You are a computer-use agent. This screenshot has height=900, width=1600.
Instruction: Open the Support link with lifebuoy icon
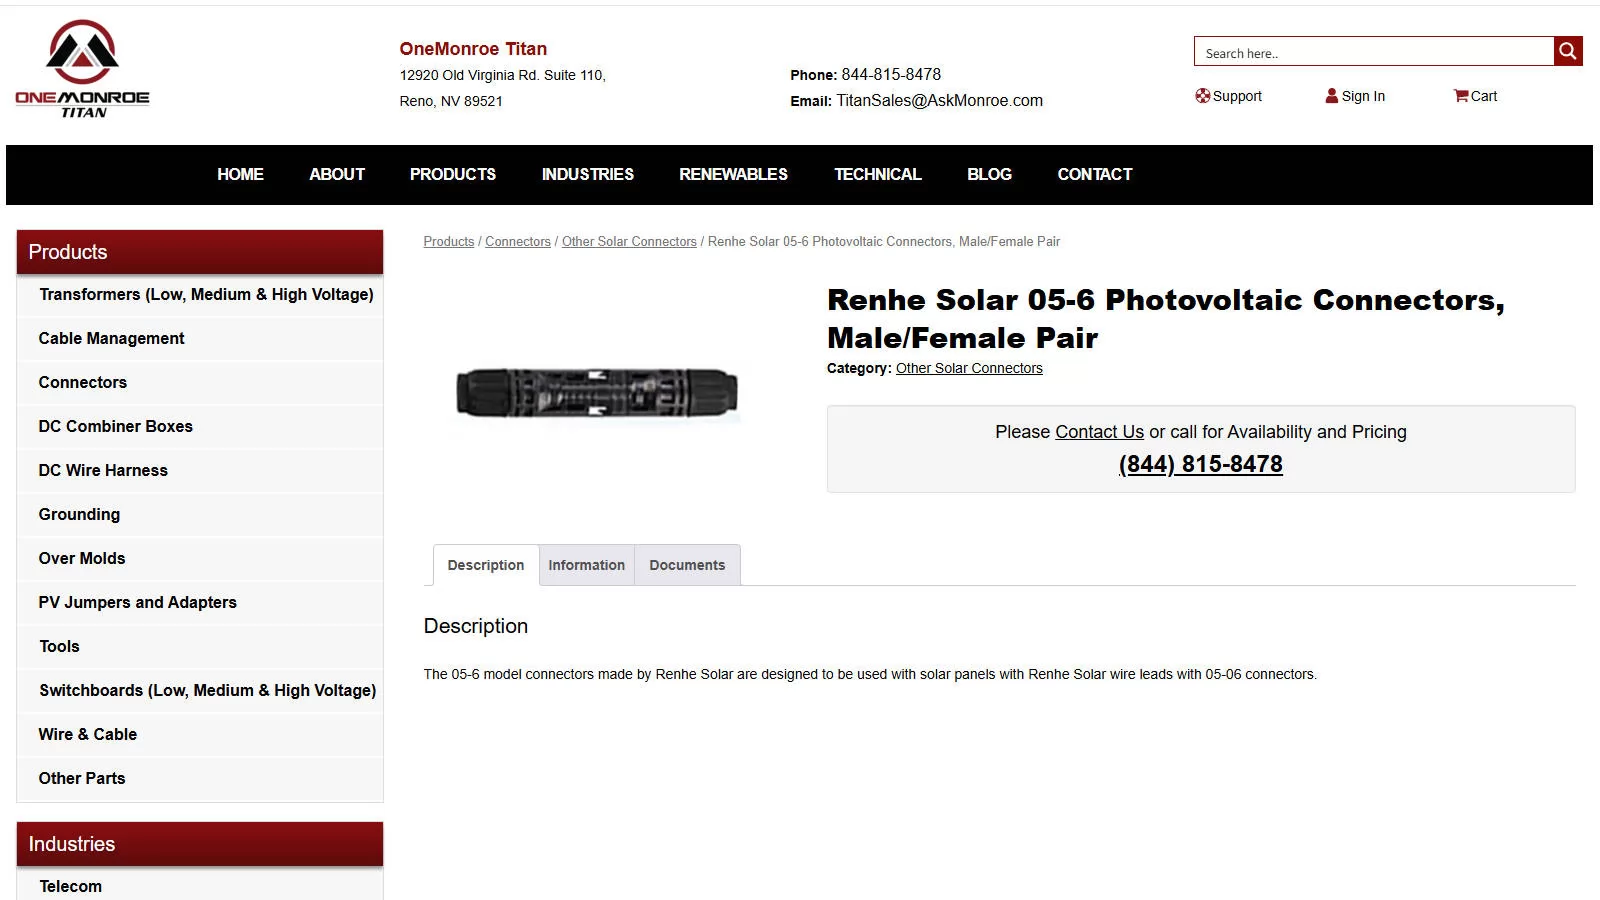click(1228, 96)
